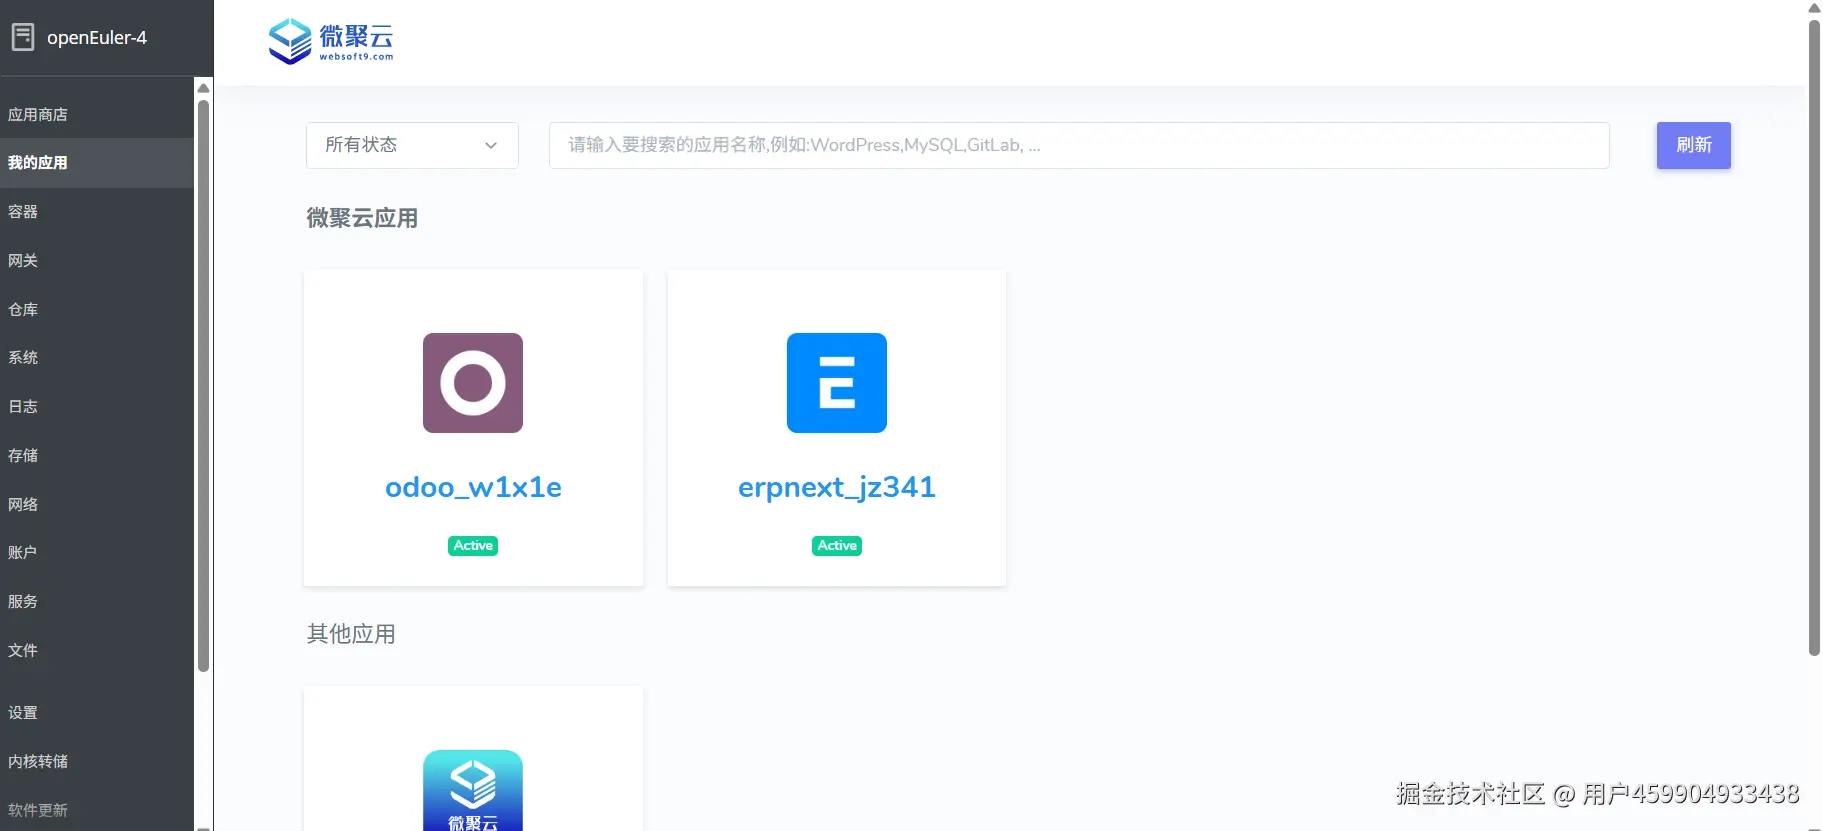The image size is (1823, 831).
Task: Open 仓库 in the sidebar
Action: pyautogui.click(x=97, y=310)
